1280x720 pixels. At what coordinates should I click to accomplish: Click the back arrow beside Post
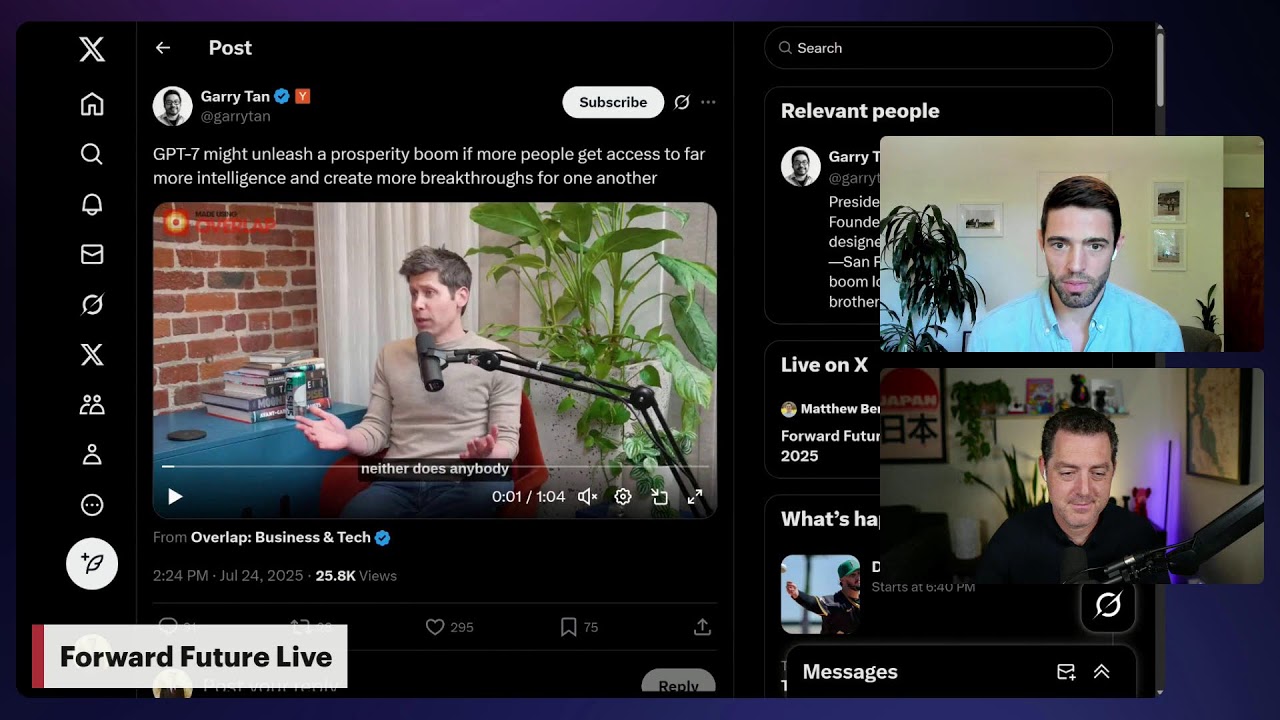[163, 48]
